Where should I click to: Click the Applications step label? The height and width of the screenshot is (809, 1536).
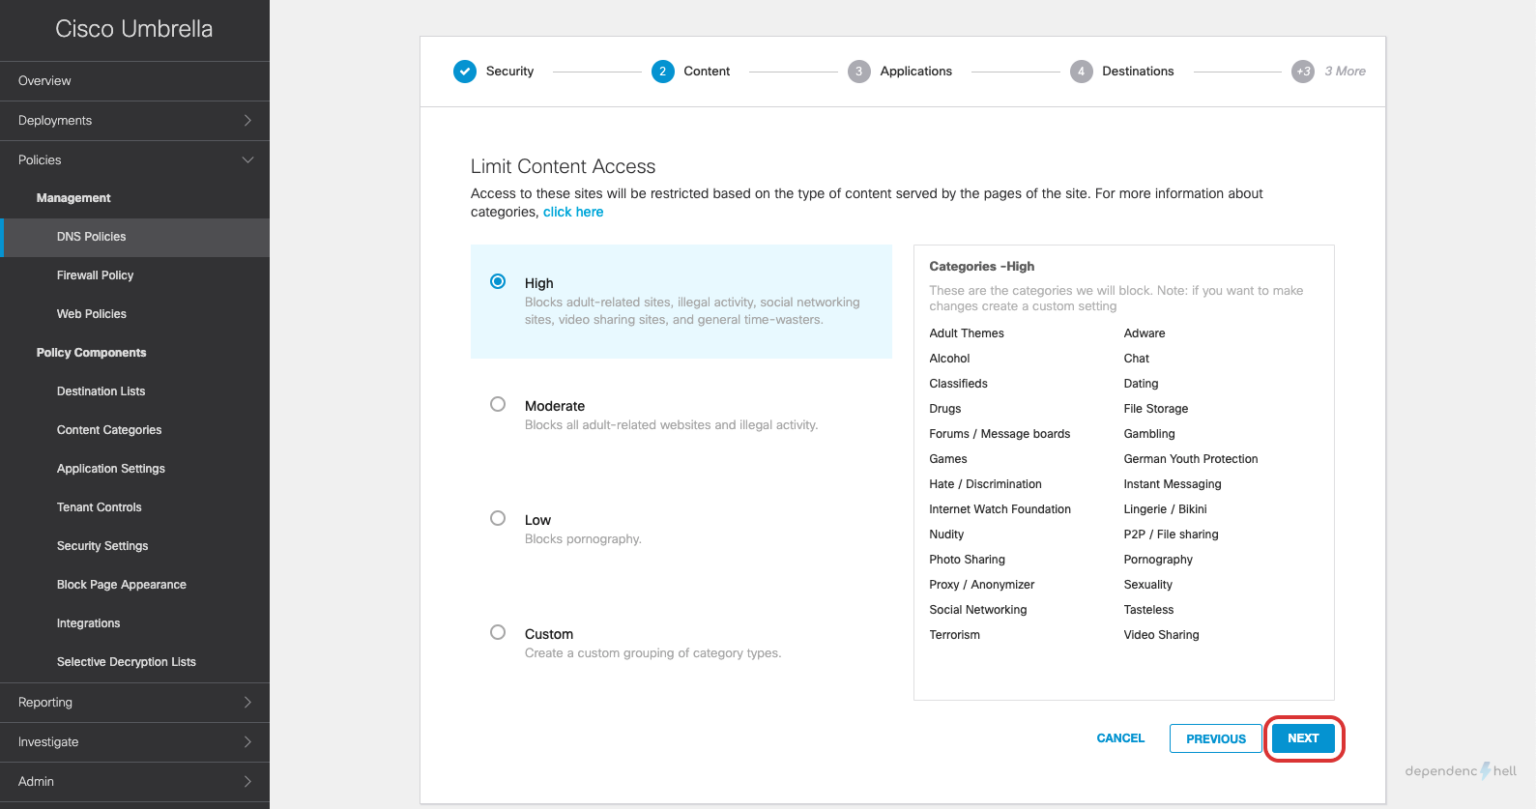pos(916,71)
